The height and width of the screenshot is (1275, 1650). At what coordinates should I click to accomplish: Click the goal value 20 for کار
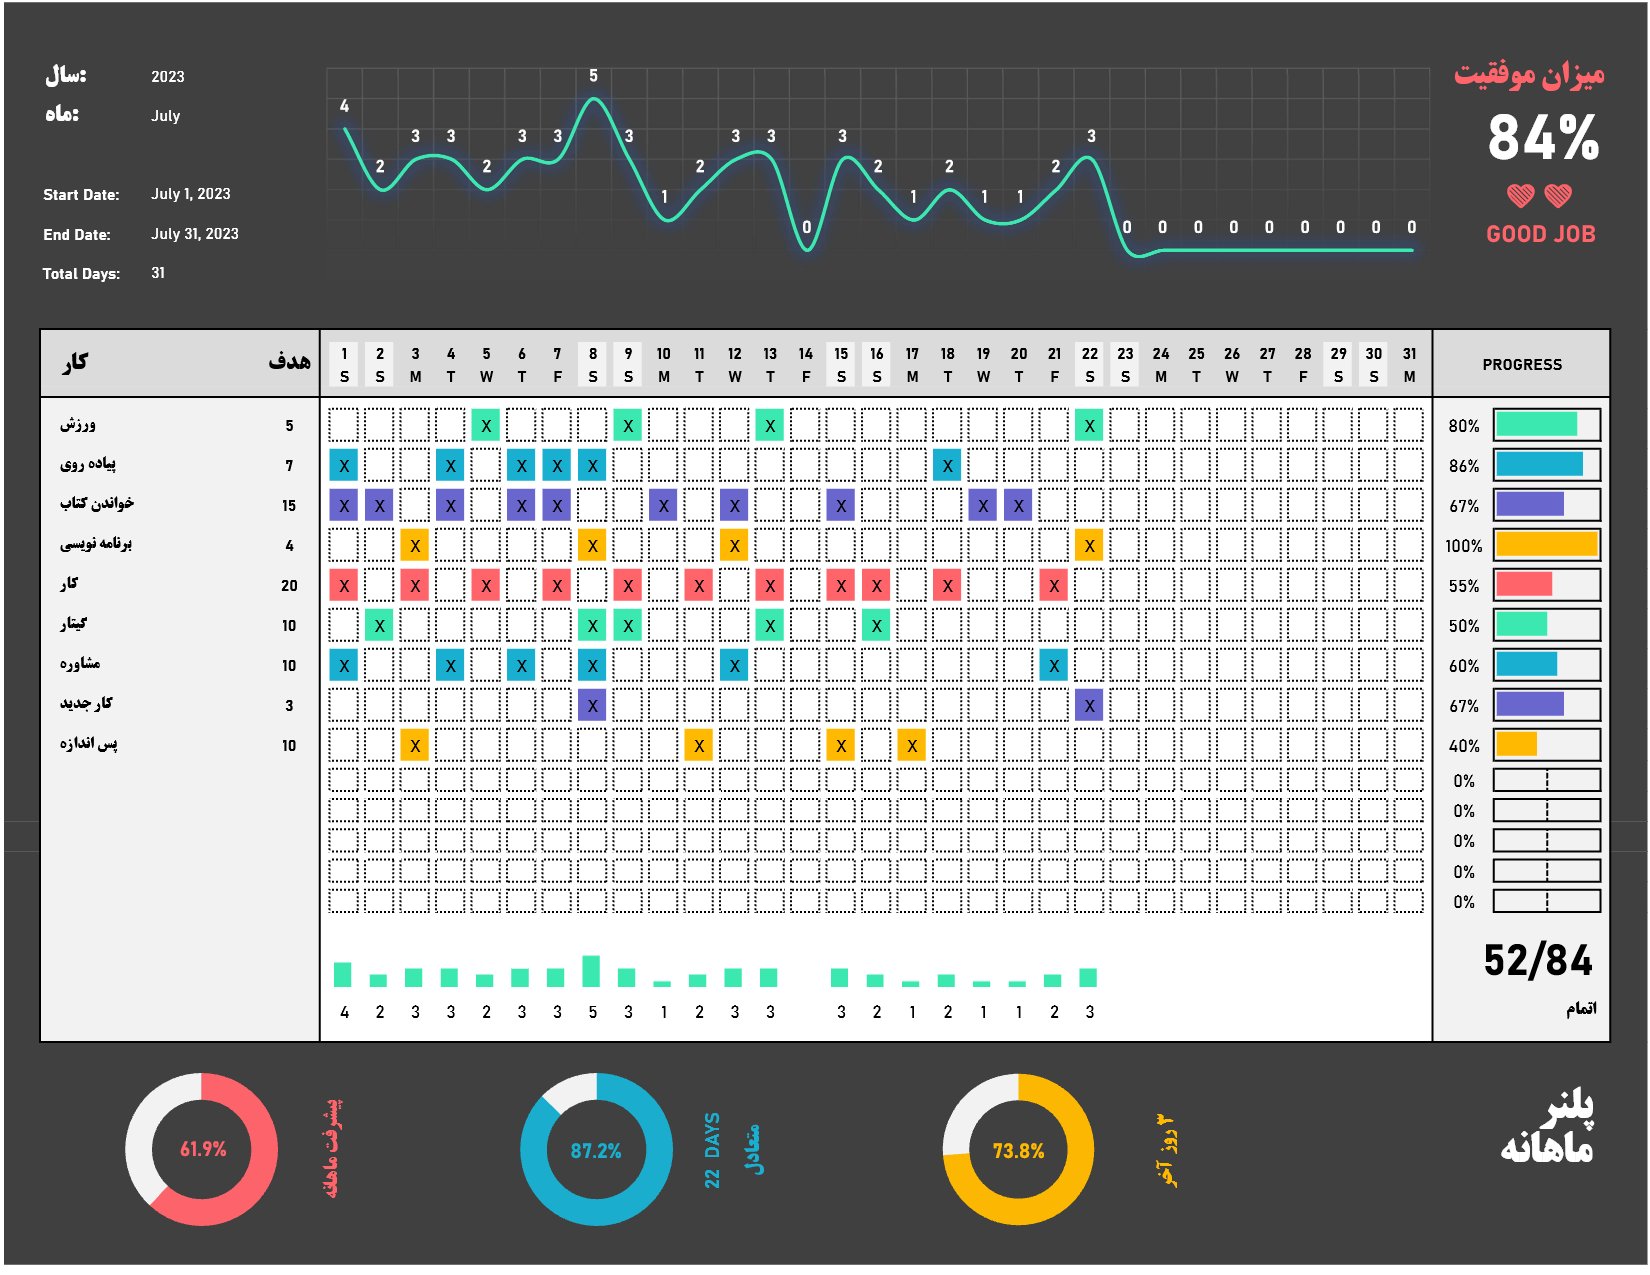(289, 586)
